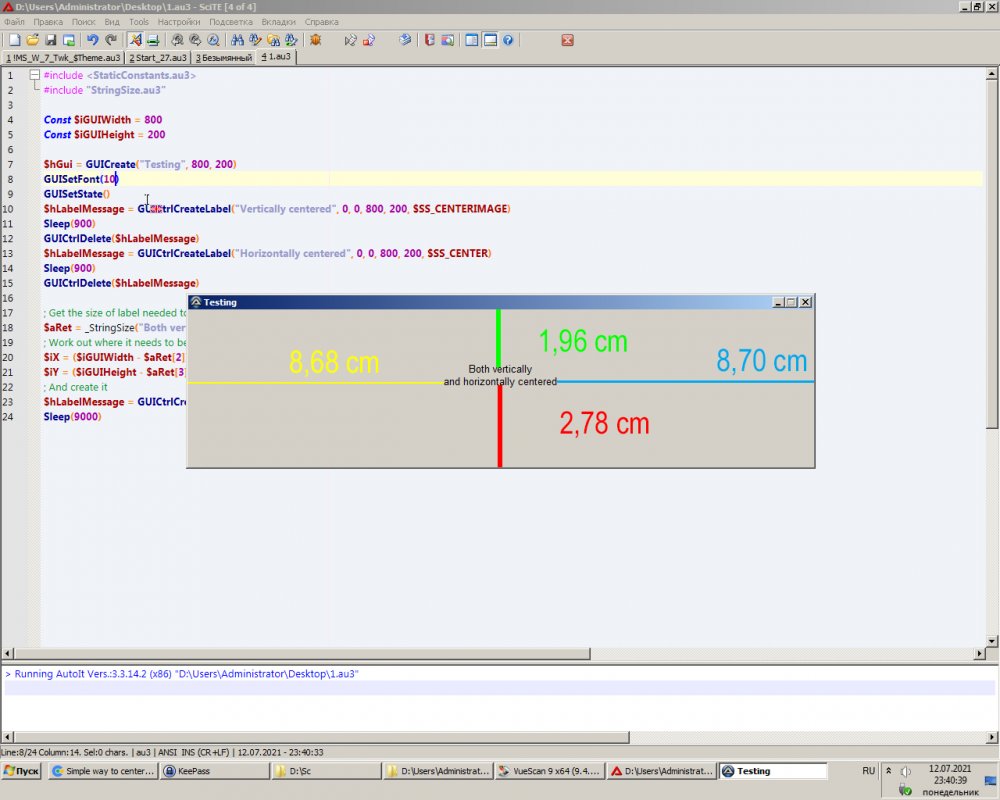Viewport: 1000px width, 800px height.
Task: Open the Tools menu
Action: click(139, 22)
